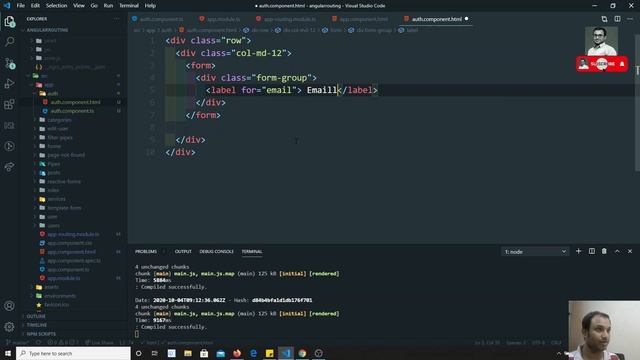
Task: Open the Explorer view in activity bar
Action: (9, 21)
